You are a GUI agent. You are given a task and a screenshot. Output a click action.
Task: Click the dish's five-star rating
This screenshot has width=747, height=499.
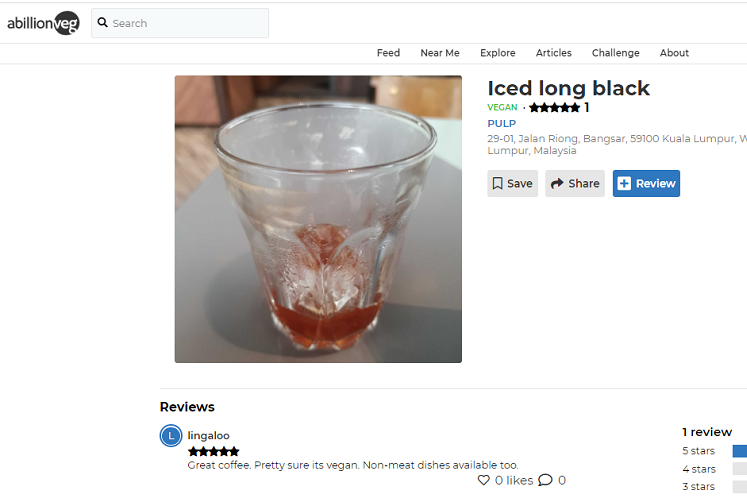pyautogui.click(x=554, y=108)
